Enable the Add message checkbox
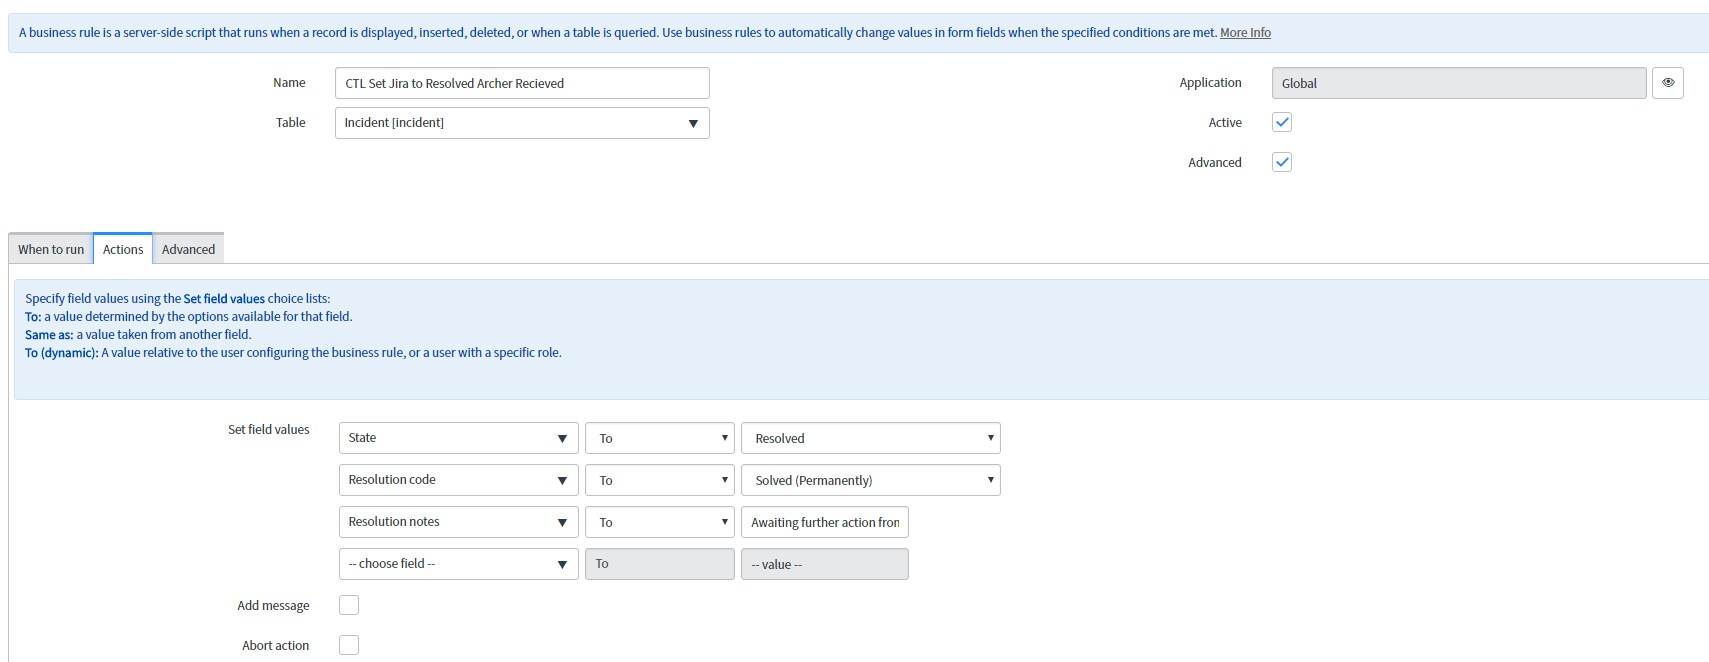 coord(349,605)
